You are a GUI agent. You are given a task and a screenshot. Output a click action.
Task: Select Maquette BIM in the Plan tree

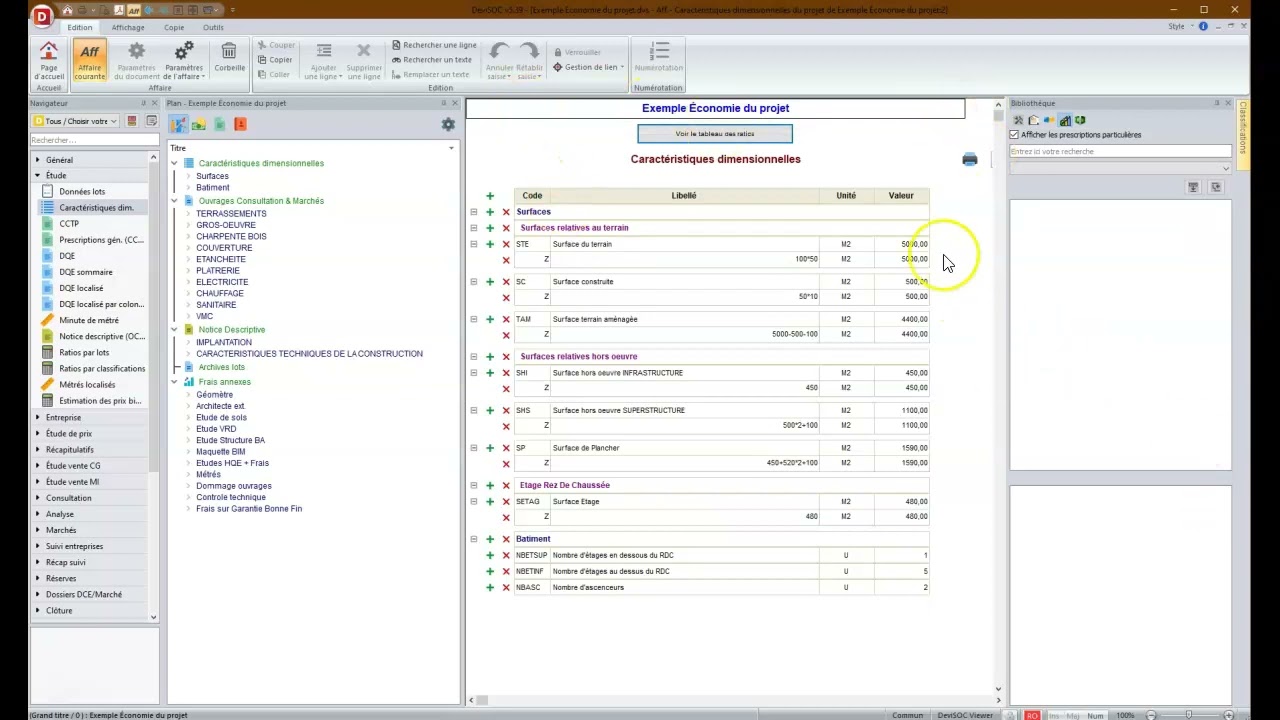pos(220,452)
